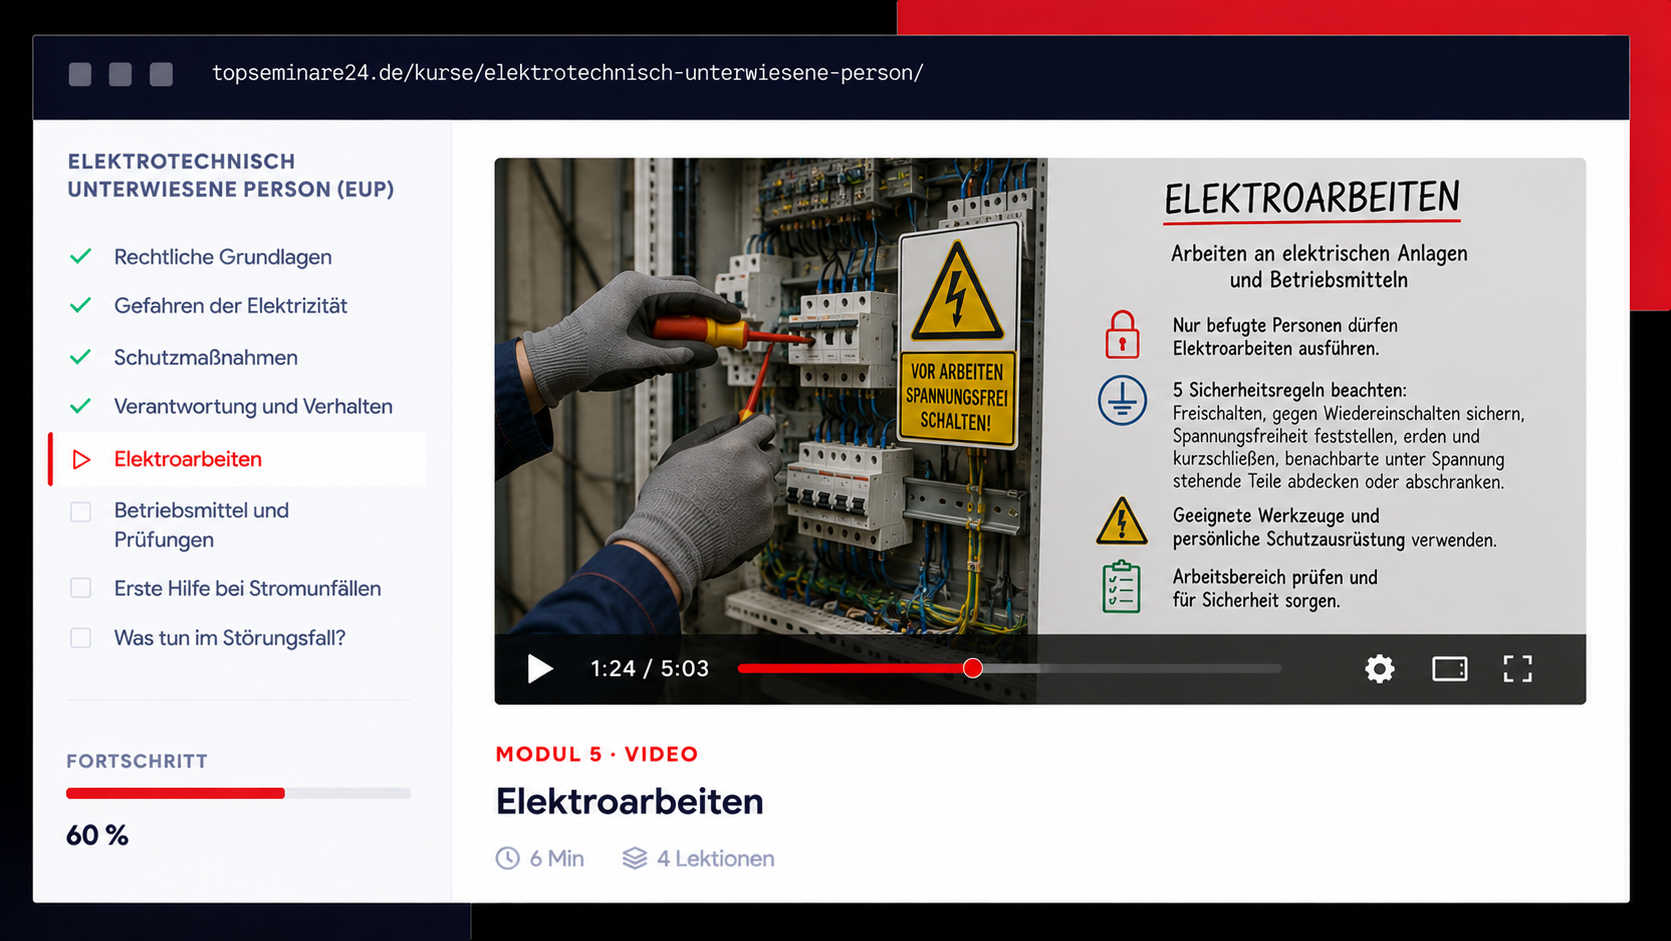The image size is (1671, 941).
Task: Click the '5 Sicherheitsregeln beachten:' text in video
Action: pyautogui.click(x=1289, y=390)
